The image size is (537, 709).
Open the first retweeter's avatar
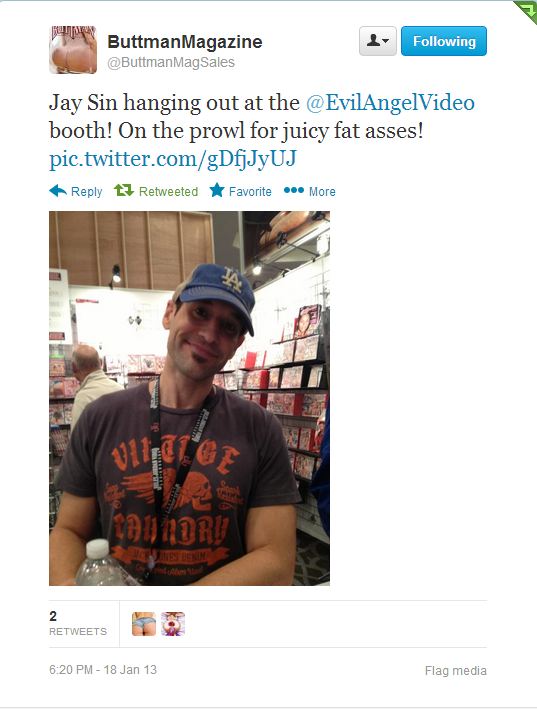pyautogui.click(x=144, y=624)
